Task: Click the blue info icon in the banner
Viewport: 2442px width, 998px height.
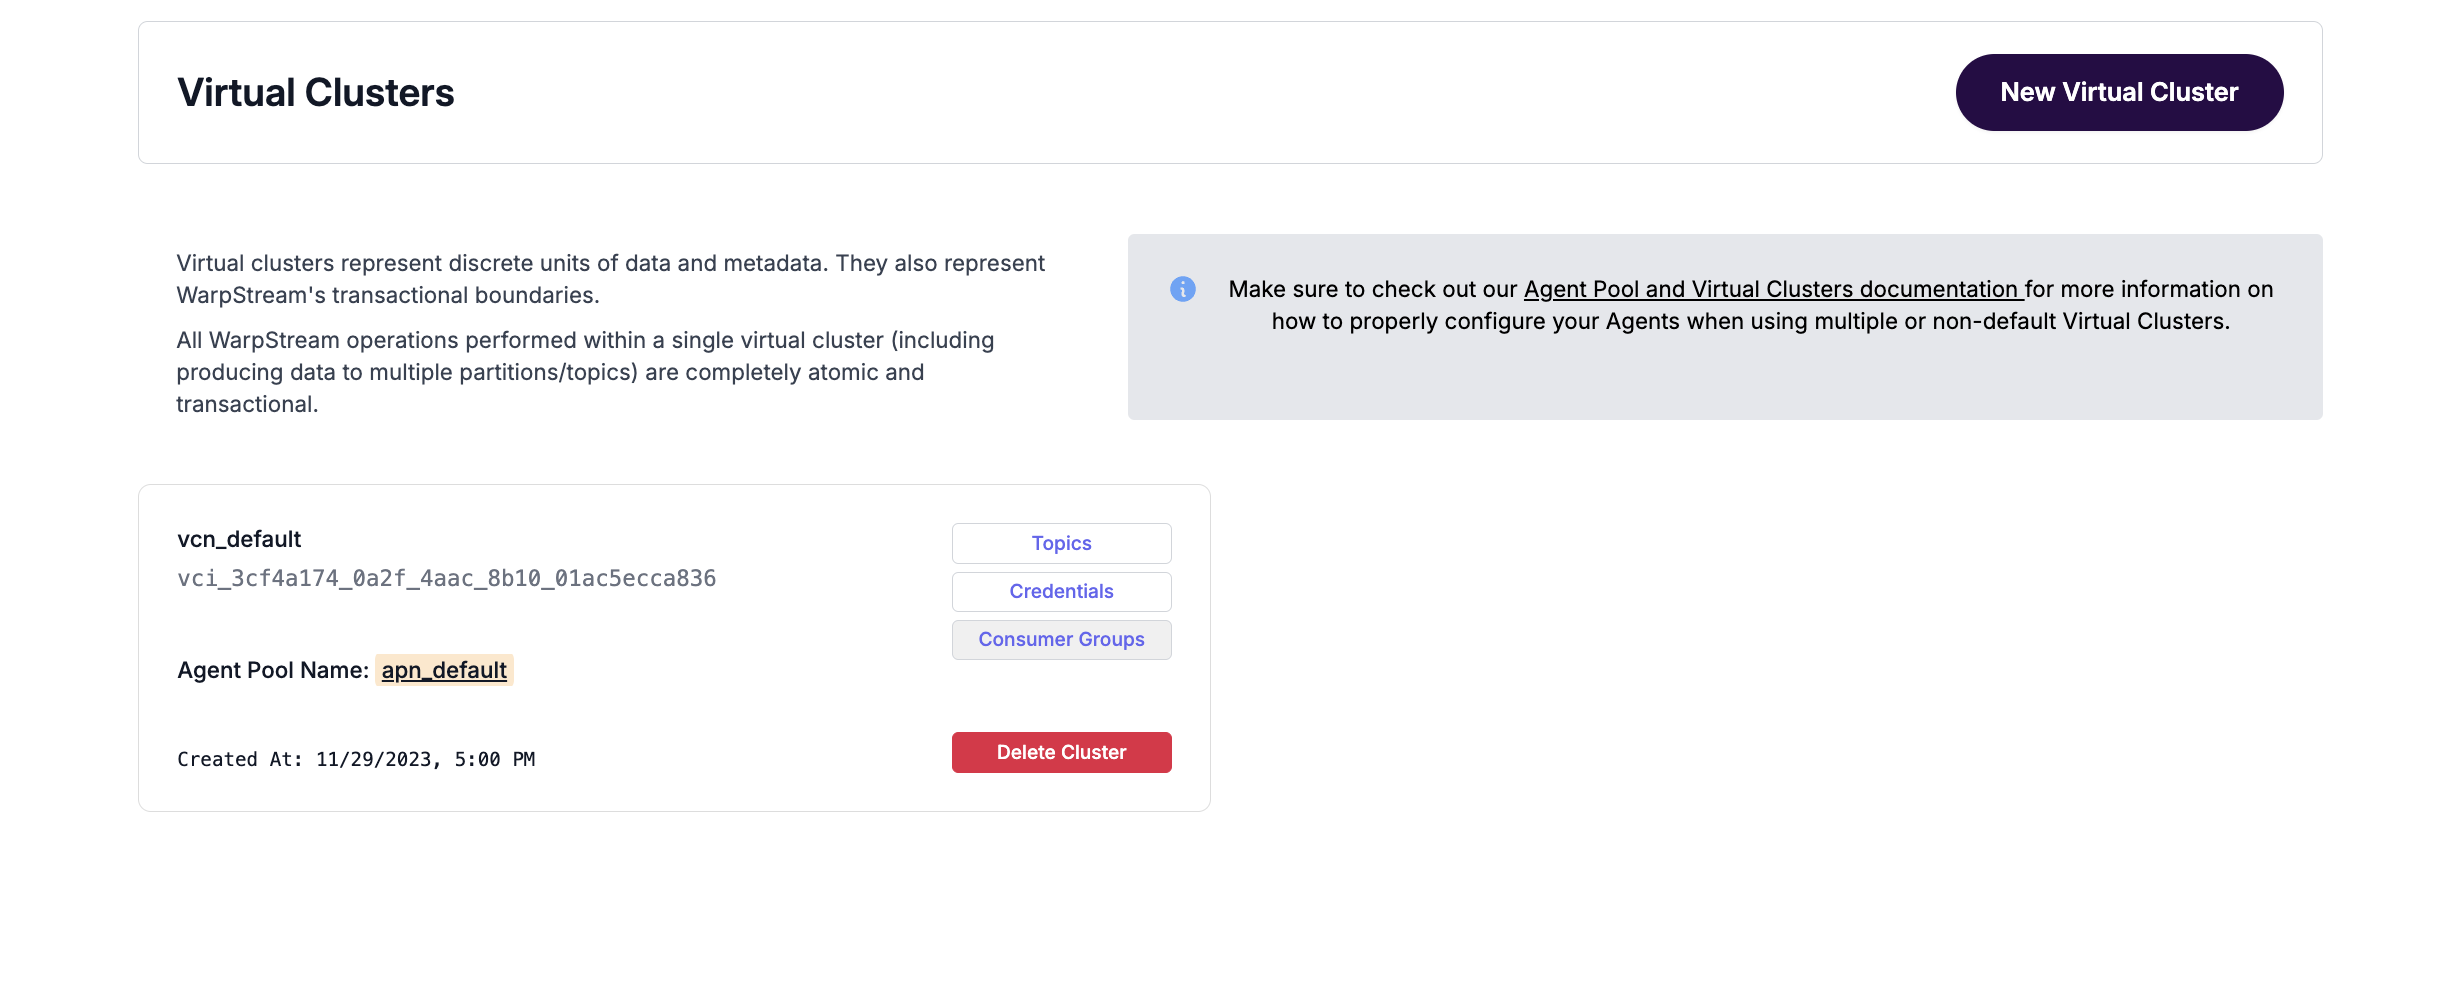Action: point(1182,289)
